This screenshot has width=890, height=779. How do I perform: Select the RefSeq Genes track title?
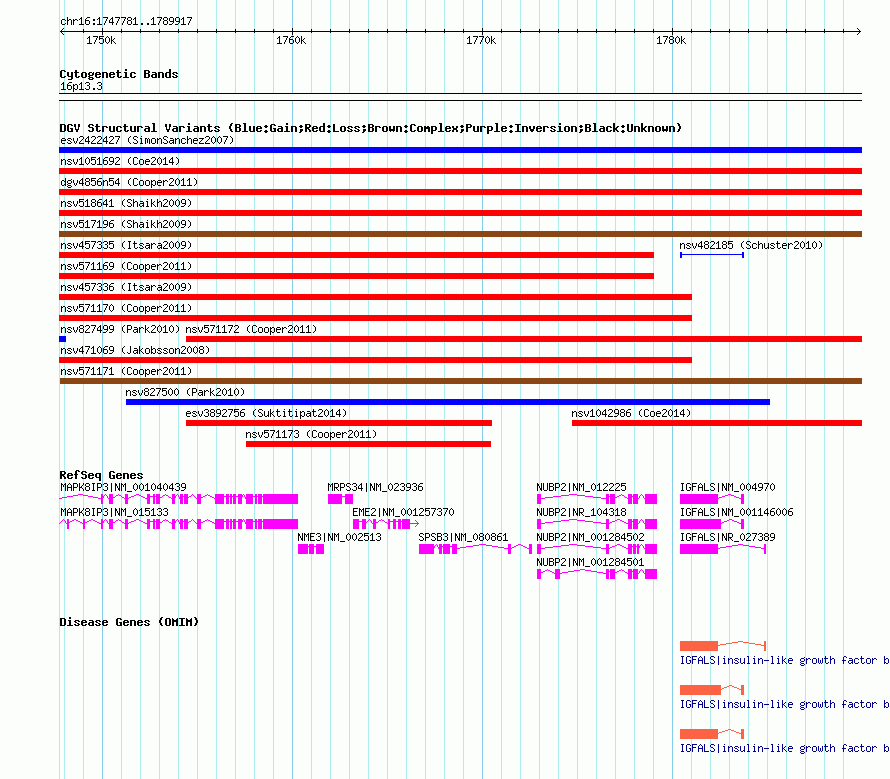101,475
